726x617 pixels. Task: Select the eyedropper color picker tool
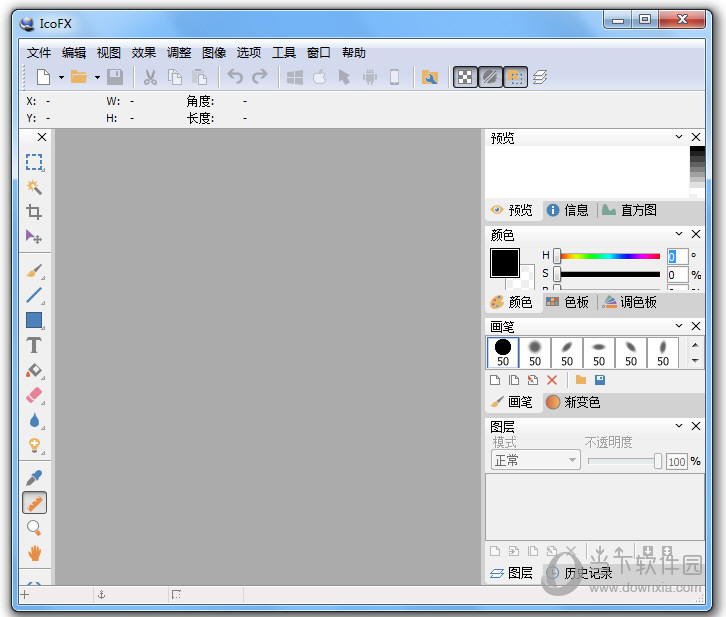pos(34,478)
